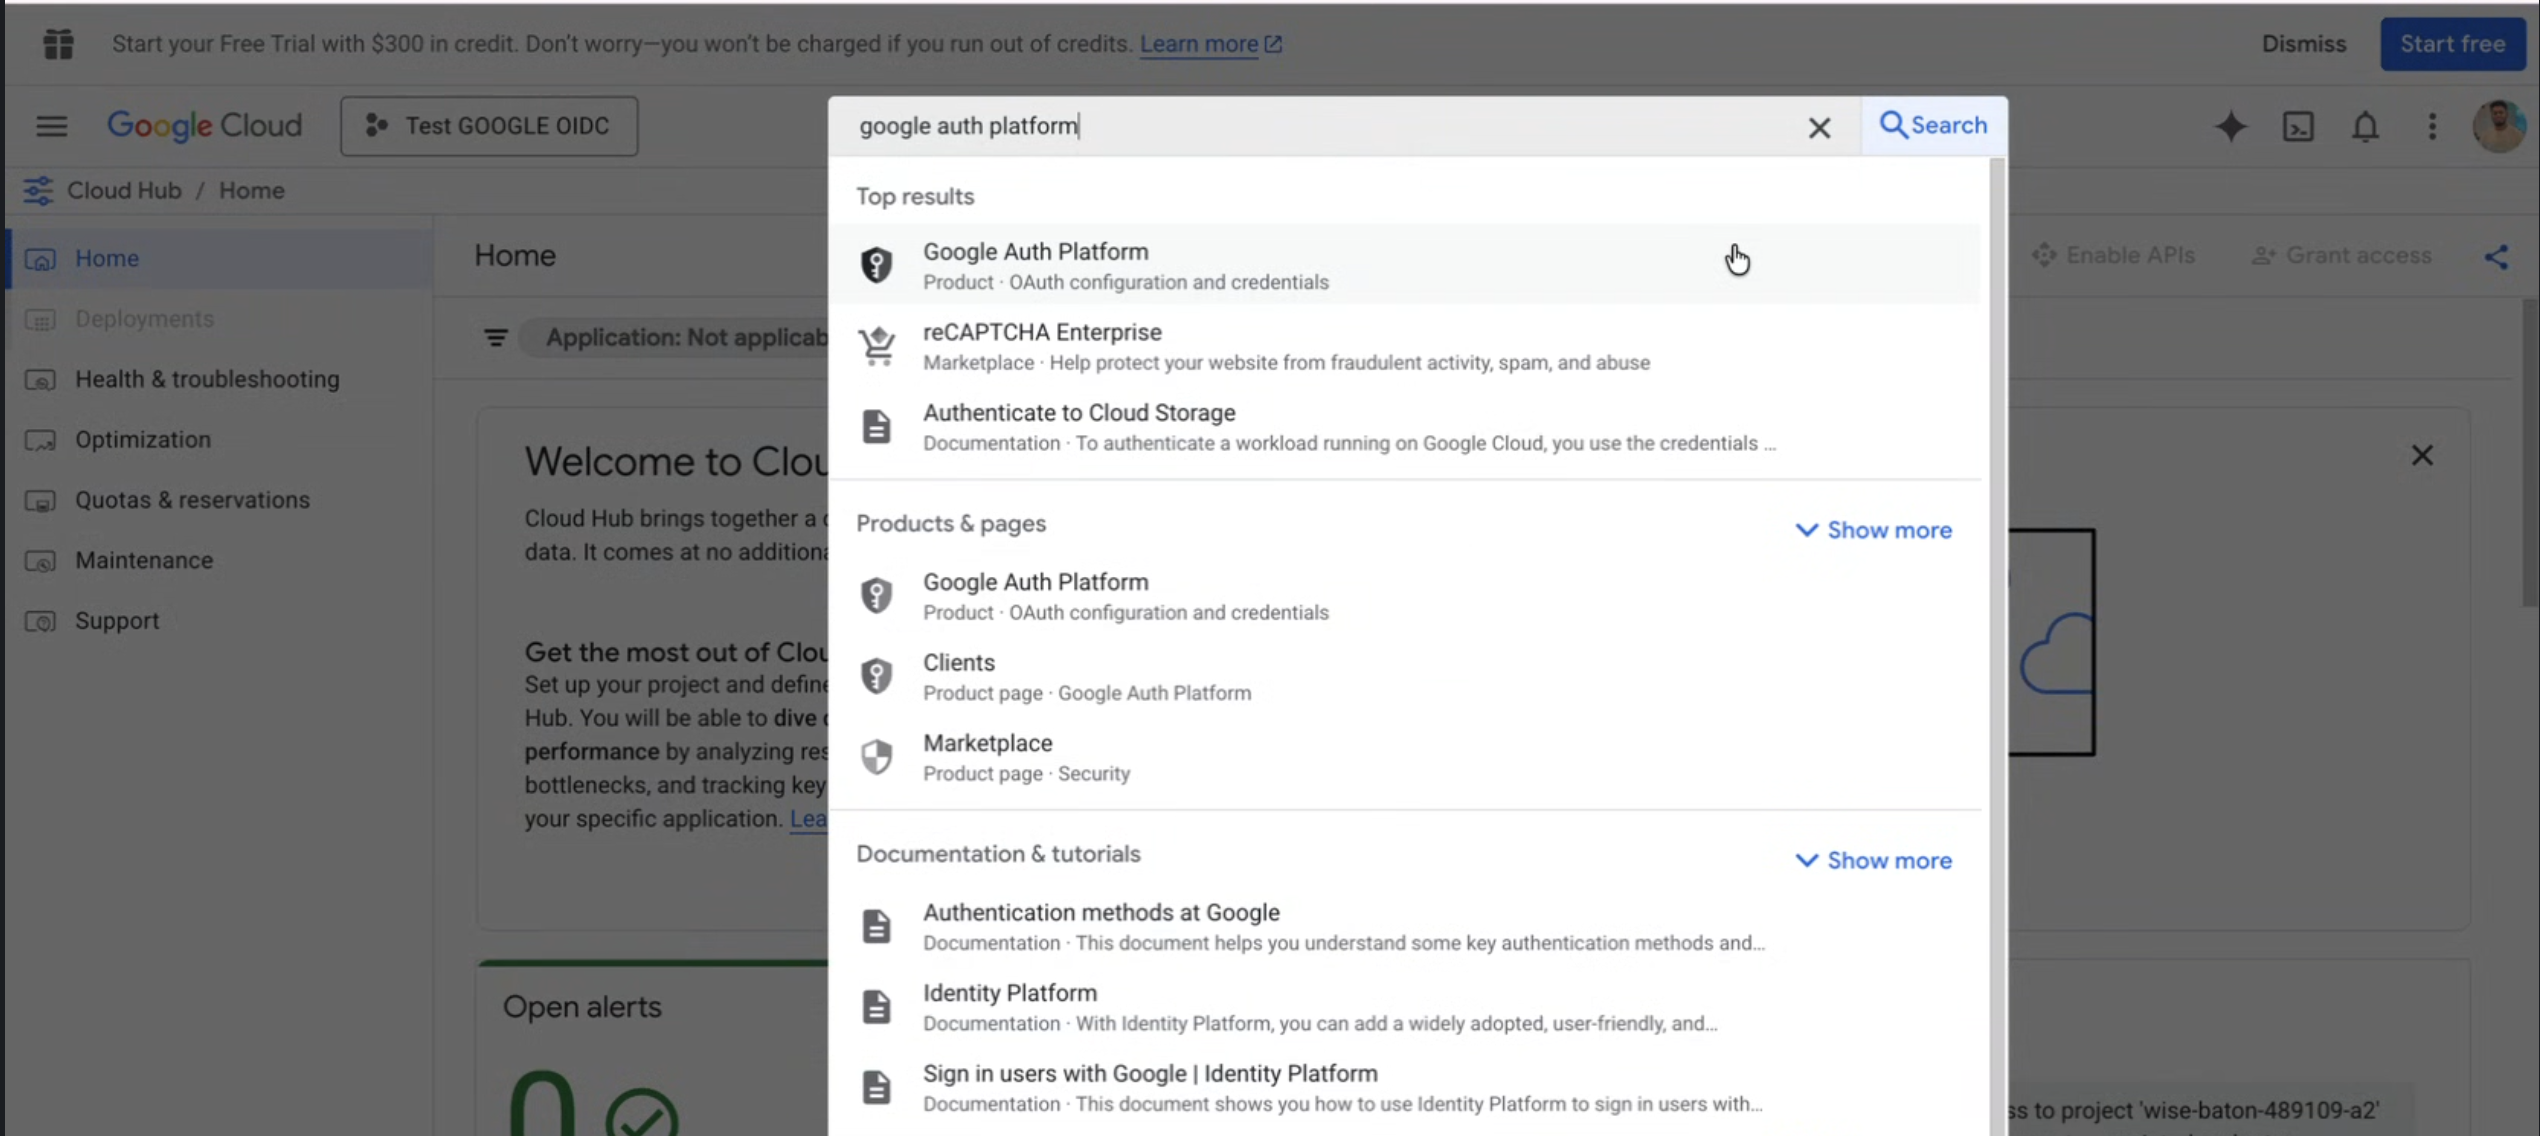Open the Learn more link in the banner
The height and width of the screenshot is (1136, 2540).
click(x=1200, y=44)
